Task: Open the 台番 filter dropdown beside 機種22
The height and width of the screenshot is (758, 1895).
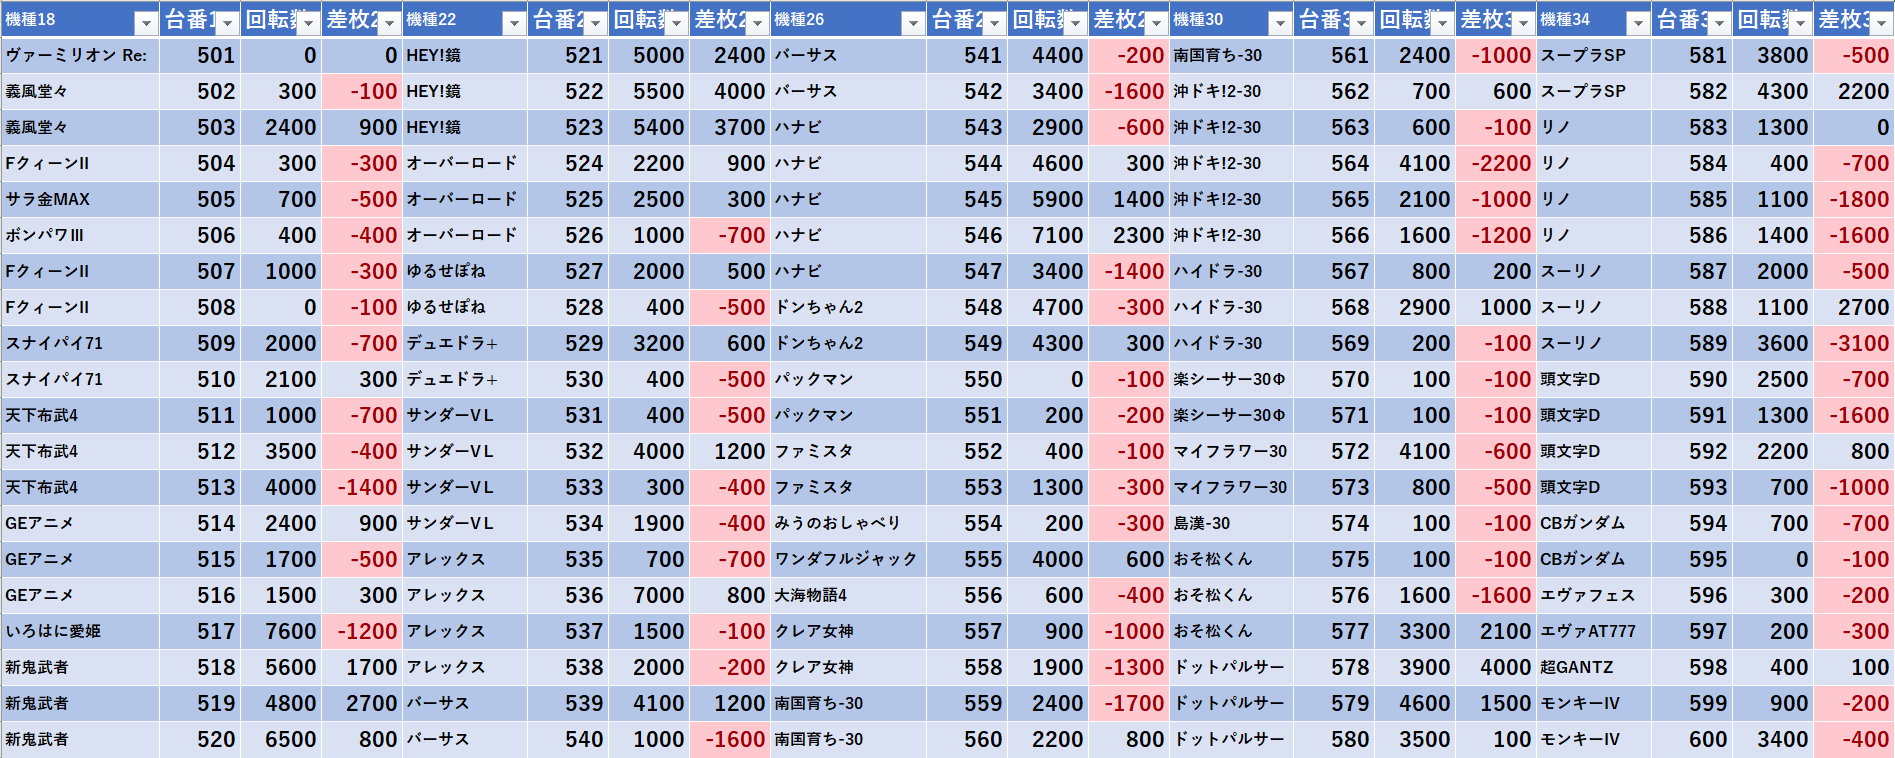Action: (596, 23)
